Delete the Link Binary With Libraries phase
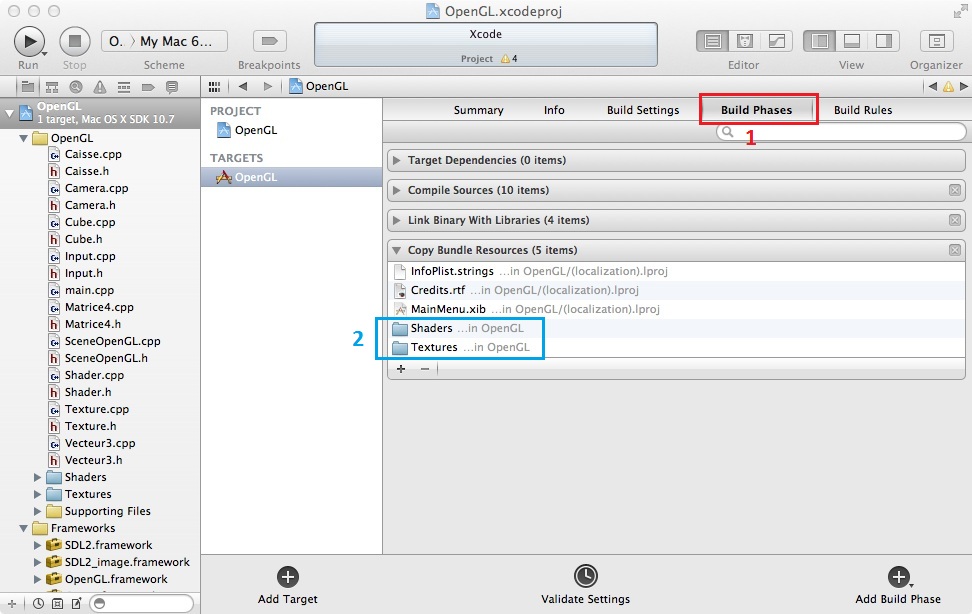 coord(955,220)
